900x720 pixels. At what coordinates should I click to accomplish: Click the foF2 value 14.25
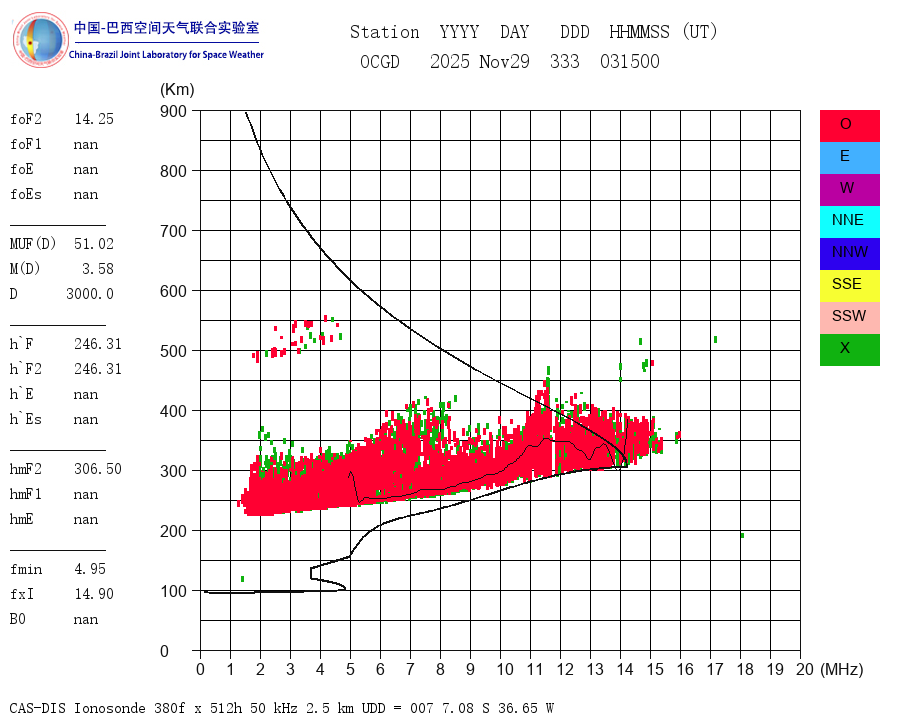(x=94, y=119)
